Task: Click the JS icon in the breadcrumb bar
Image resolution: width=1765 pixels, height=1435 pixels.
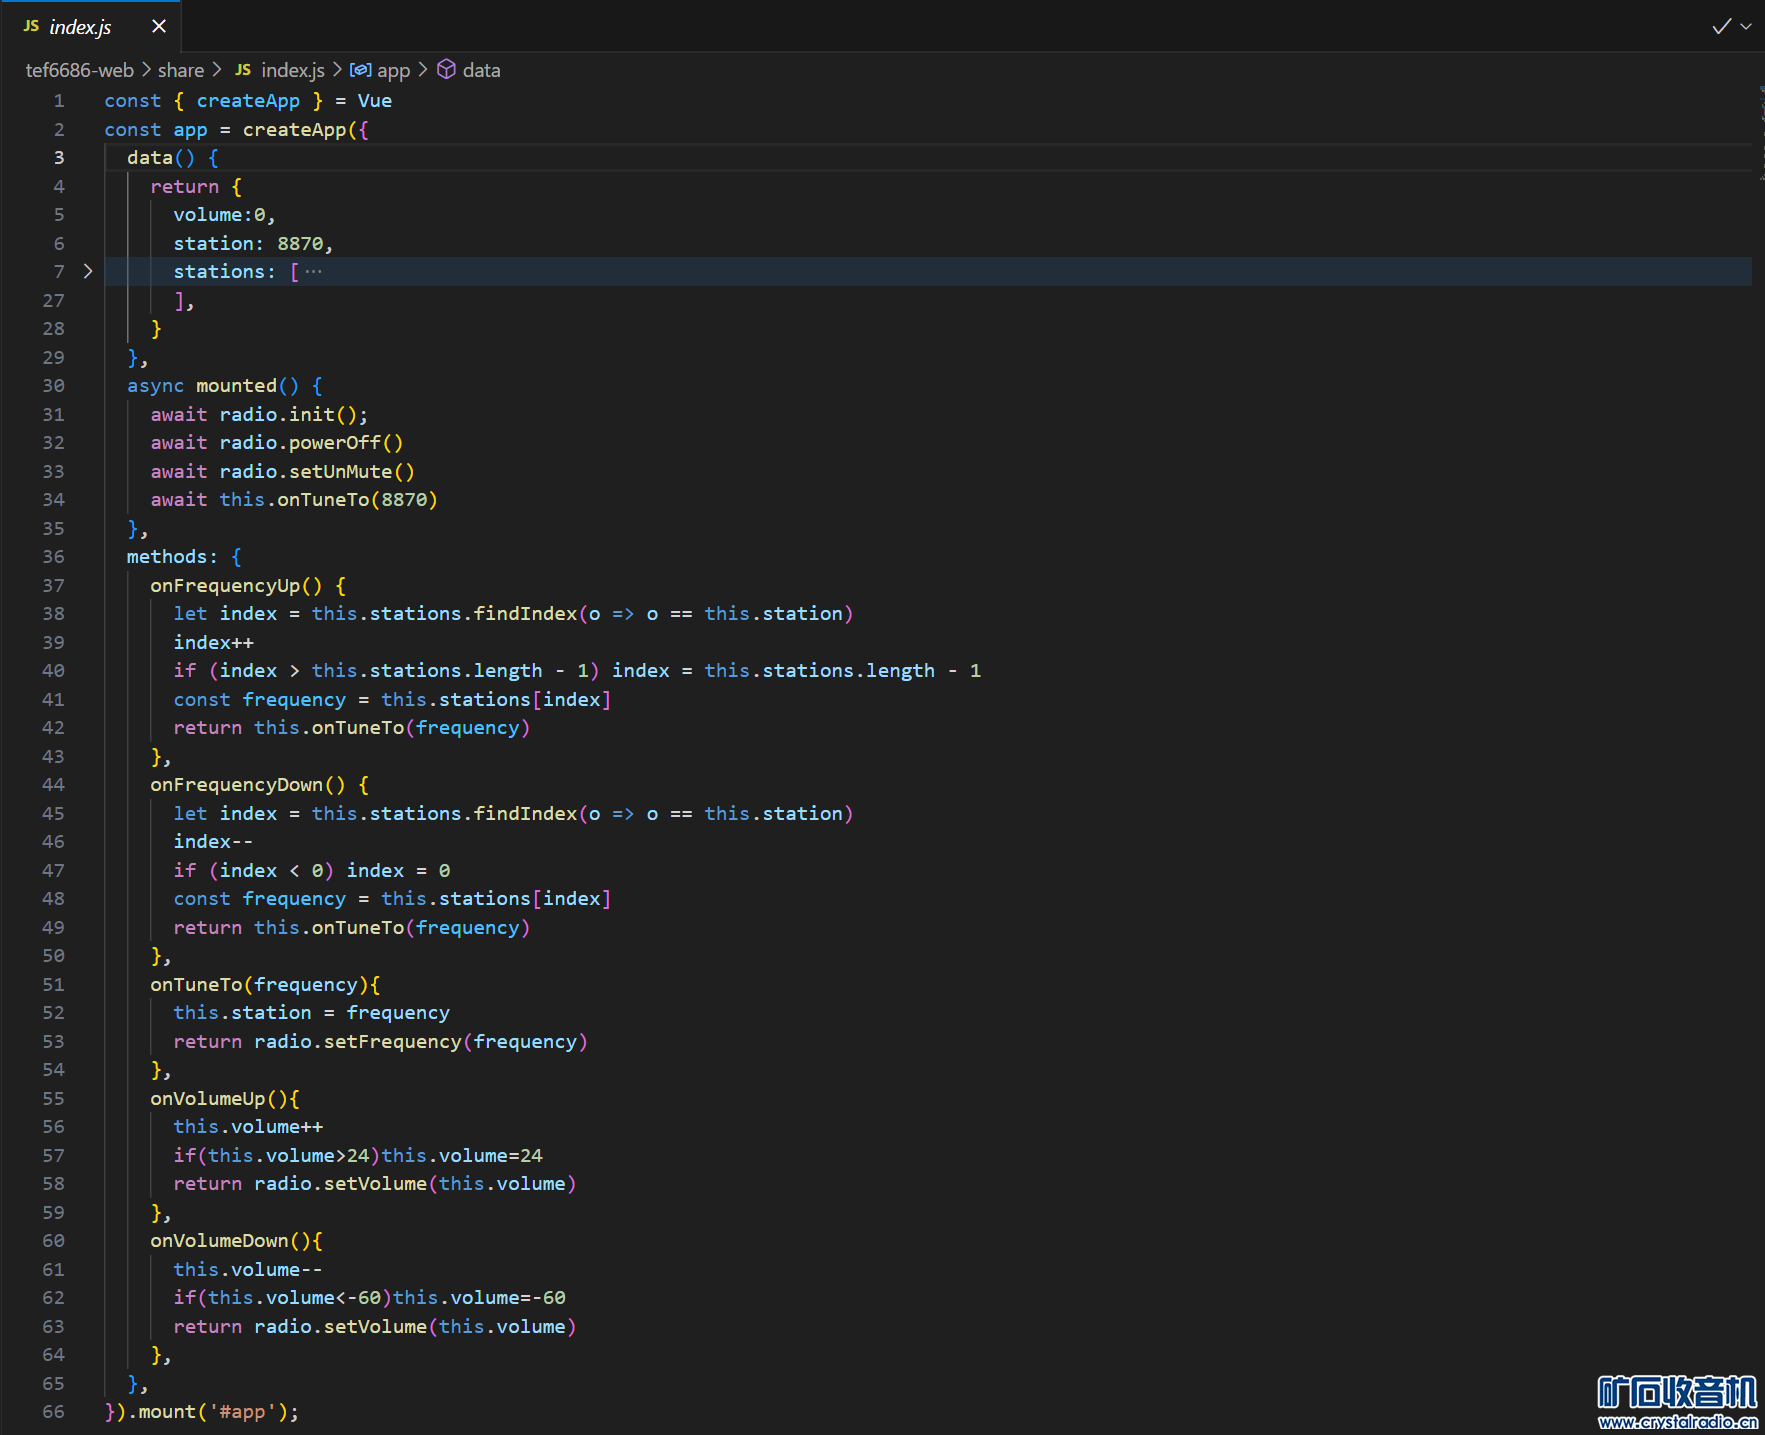Action: (243, 70)
